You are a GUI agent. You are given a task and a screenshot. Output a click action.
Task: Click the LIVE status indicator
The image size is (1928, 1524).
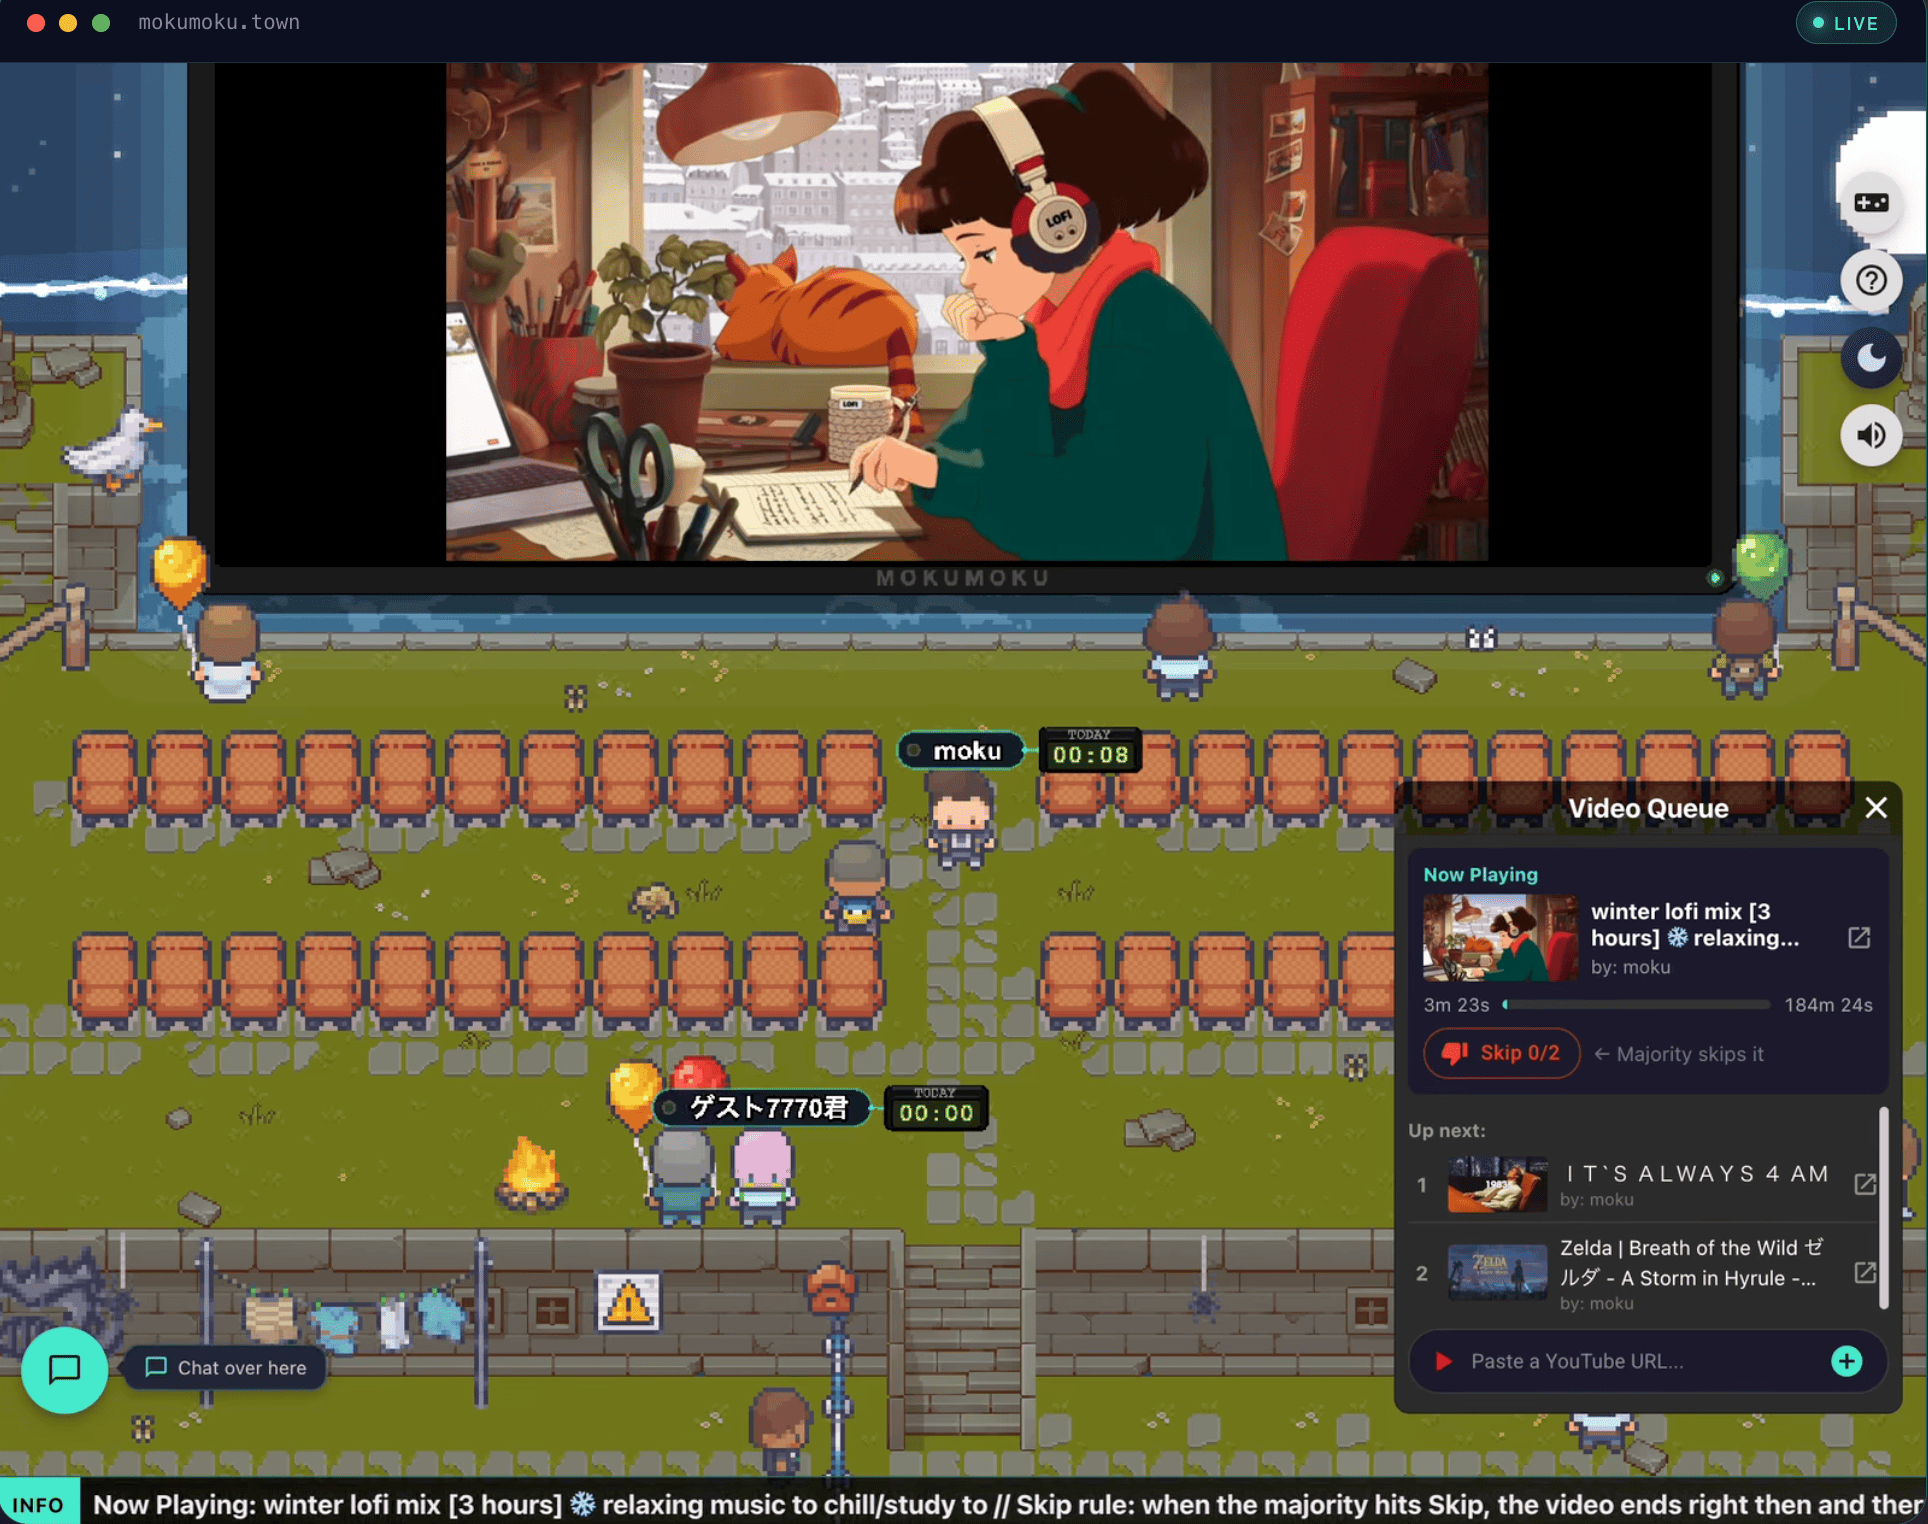pyautogui.click(x=1846, y=23)
